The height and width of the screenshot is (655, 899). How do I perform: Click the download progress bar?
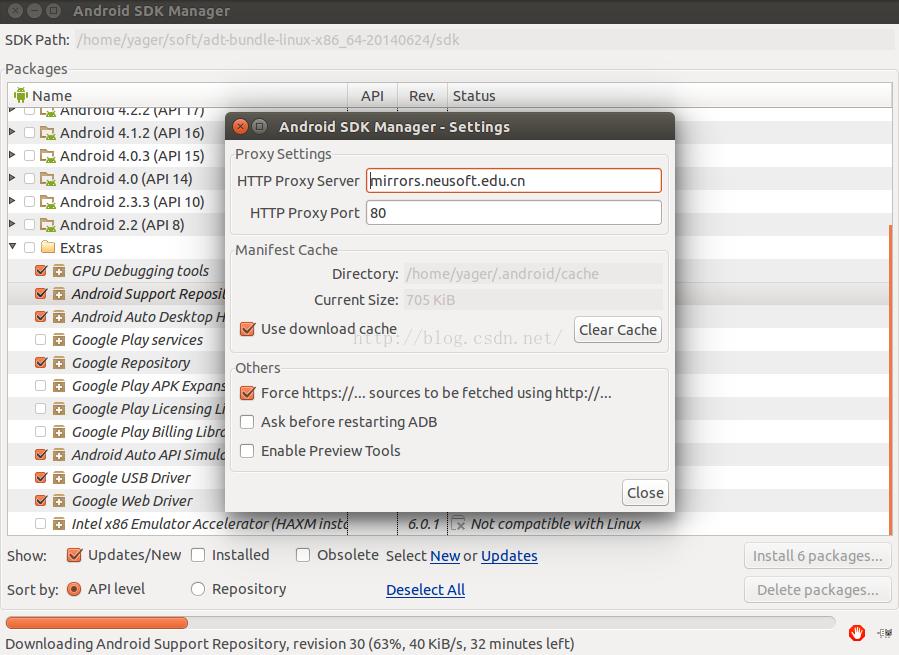click(420, 622)
